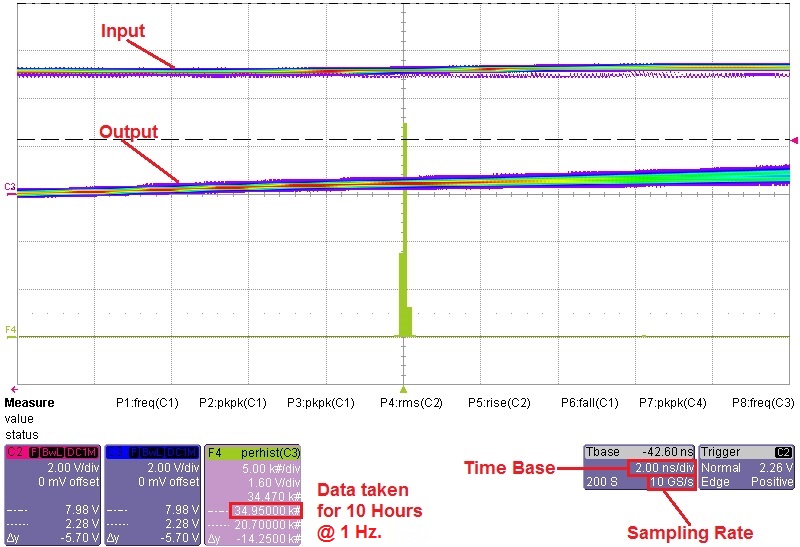Select the F4 trace marker on left grid edge
The image size is (800, 547).
point(10,331)
